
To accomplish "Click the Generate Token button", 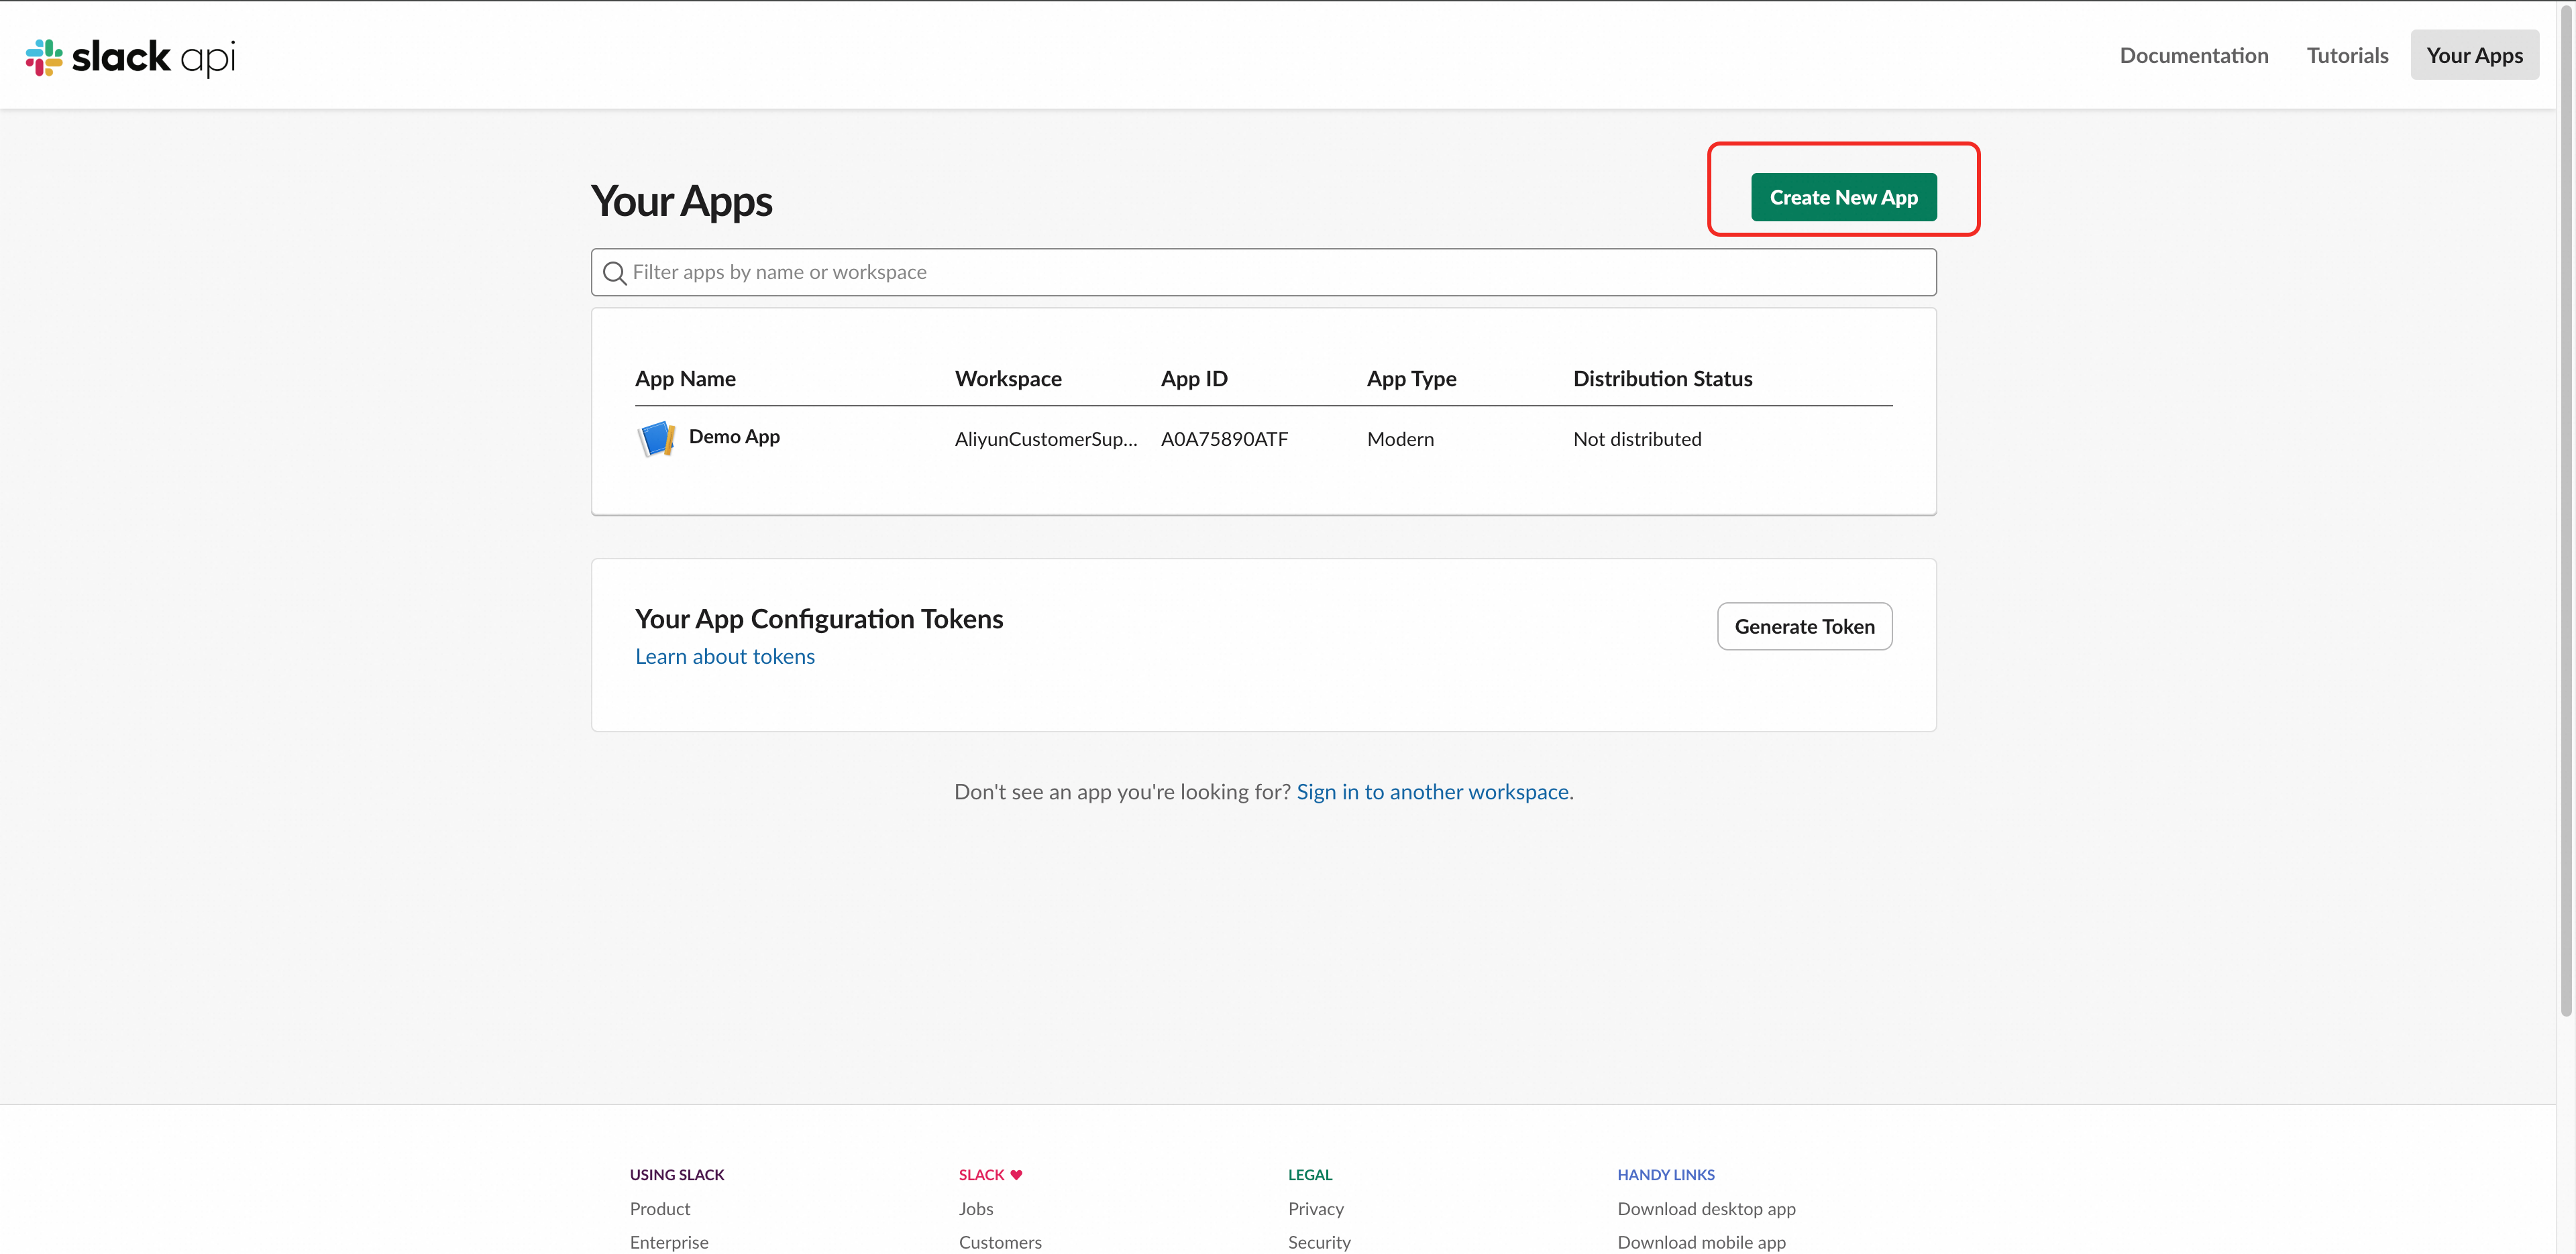I will [x=1804, y=626].
